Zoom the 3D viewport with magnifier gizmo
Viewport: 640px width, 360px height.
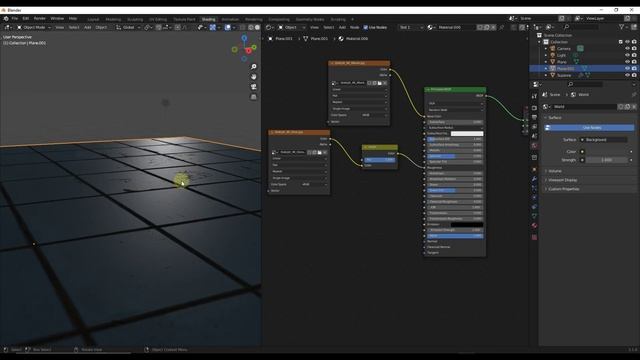tap(253, 67)
